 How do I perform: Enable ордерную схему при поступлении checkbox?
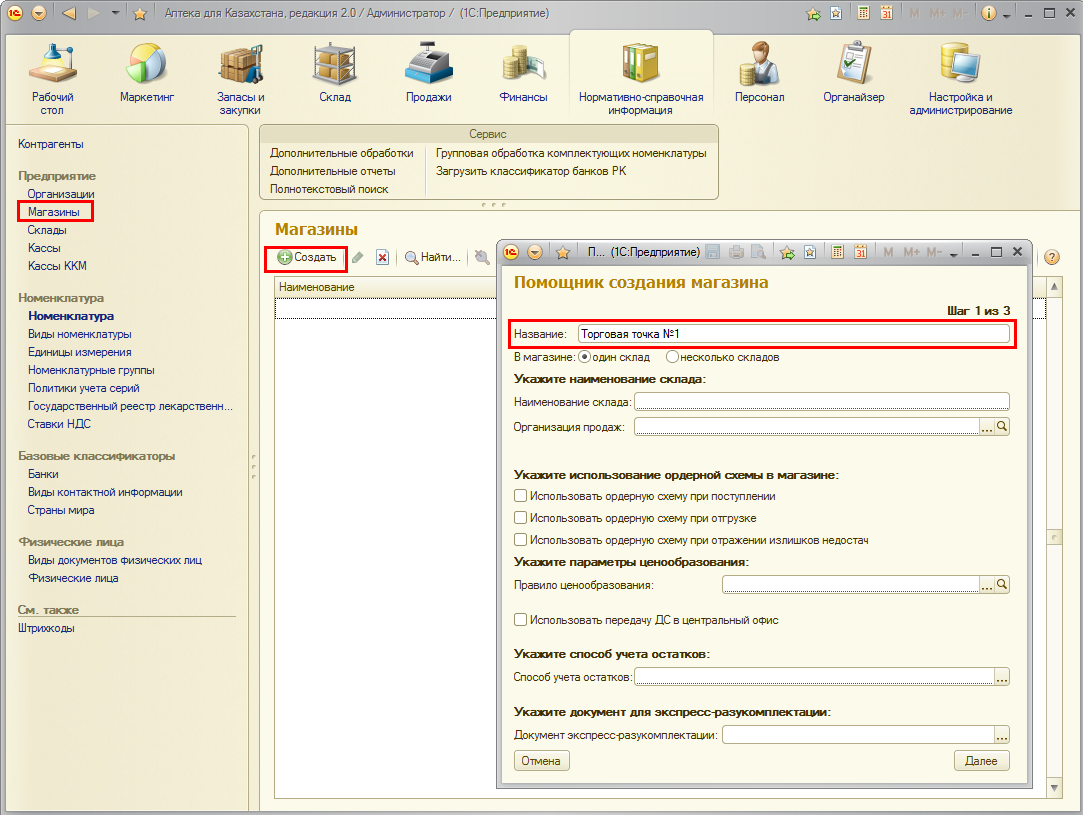pyautogui.click(x=520, y=496)
